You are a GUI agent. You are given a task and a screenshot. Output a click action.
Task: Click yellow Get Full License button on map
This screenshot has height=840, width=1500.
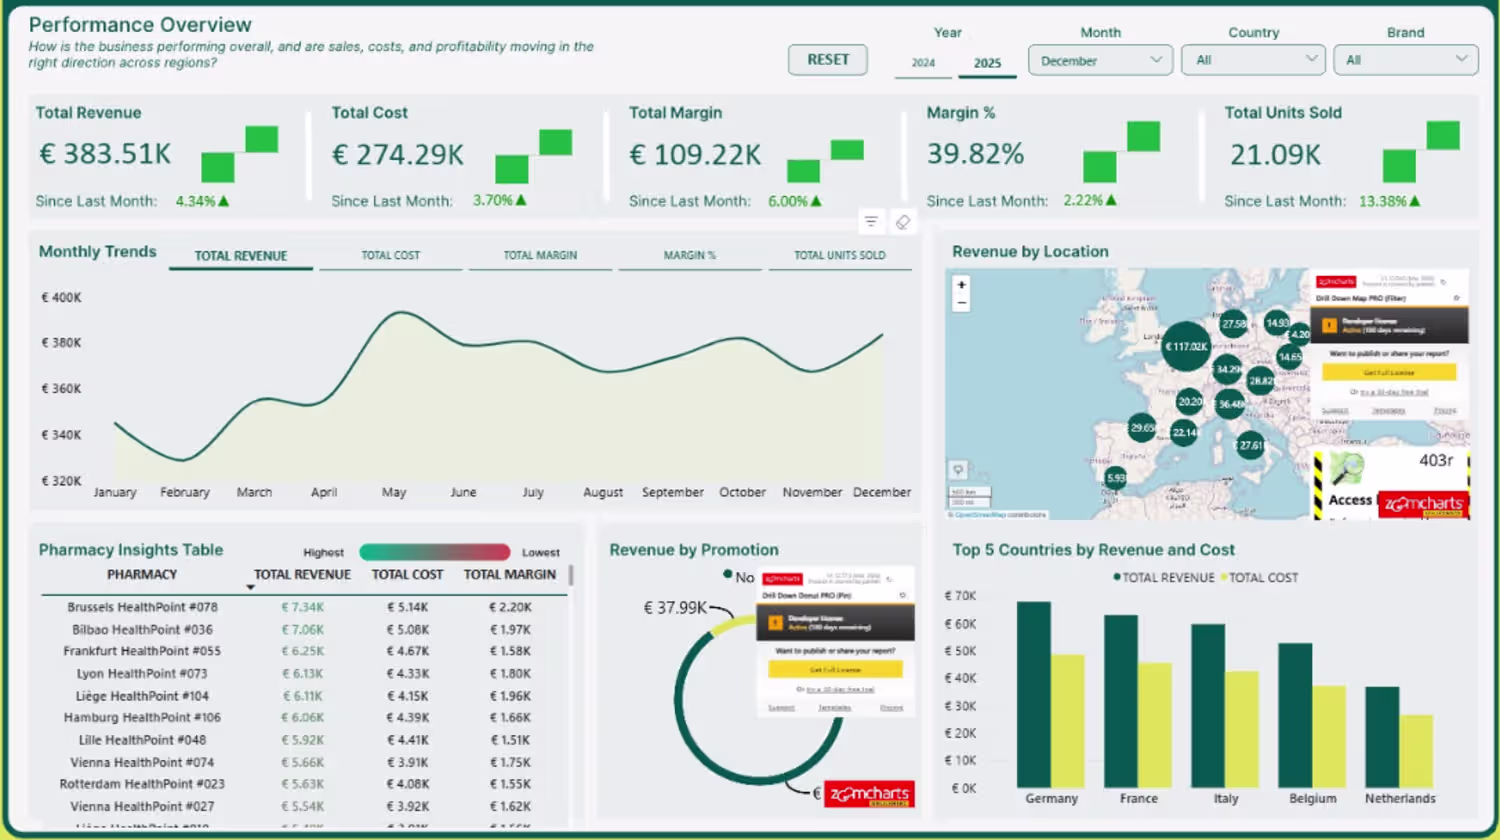click(x=1389, y=372)
